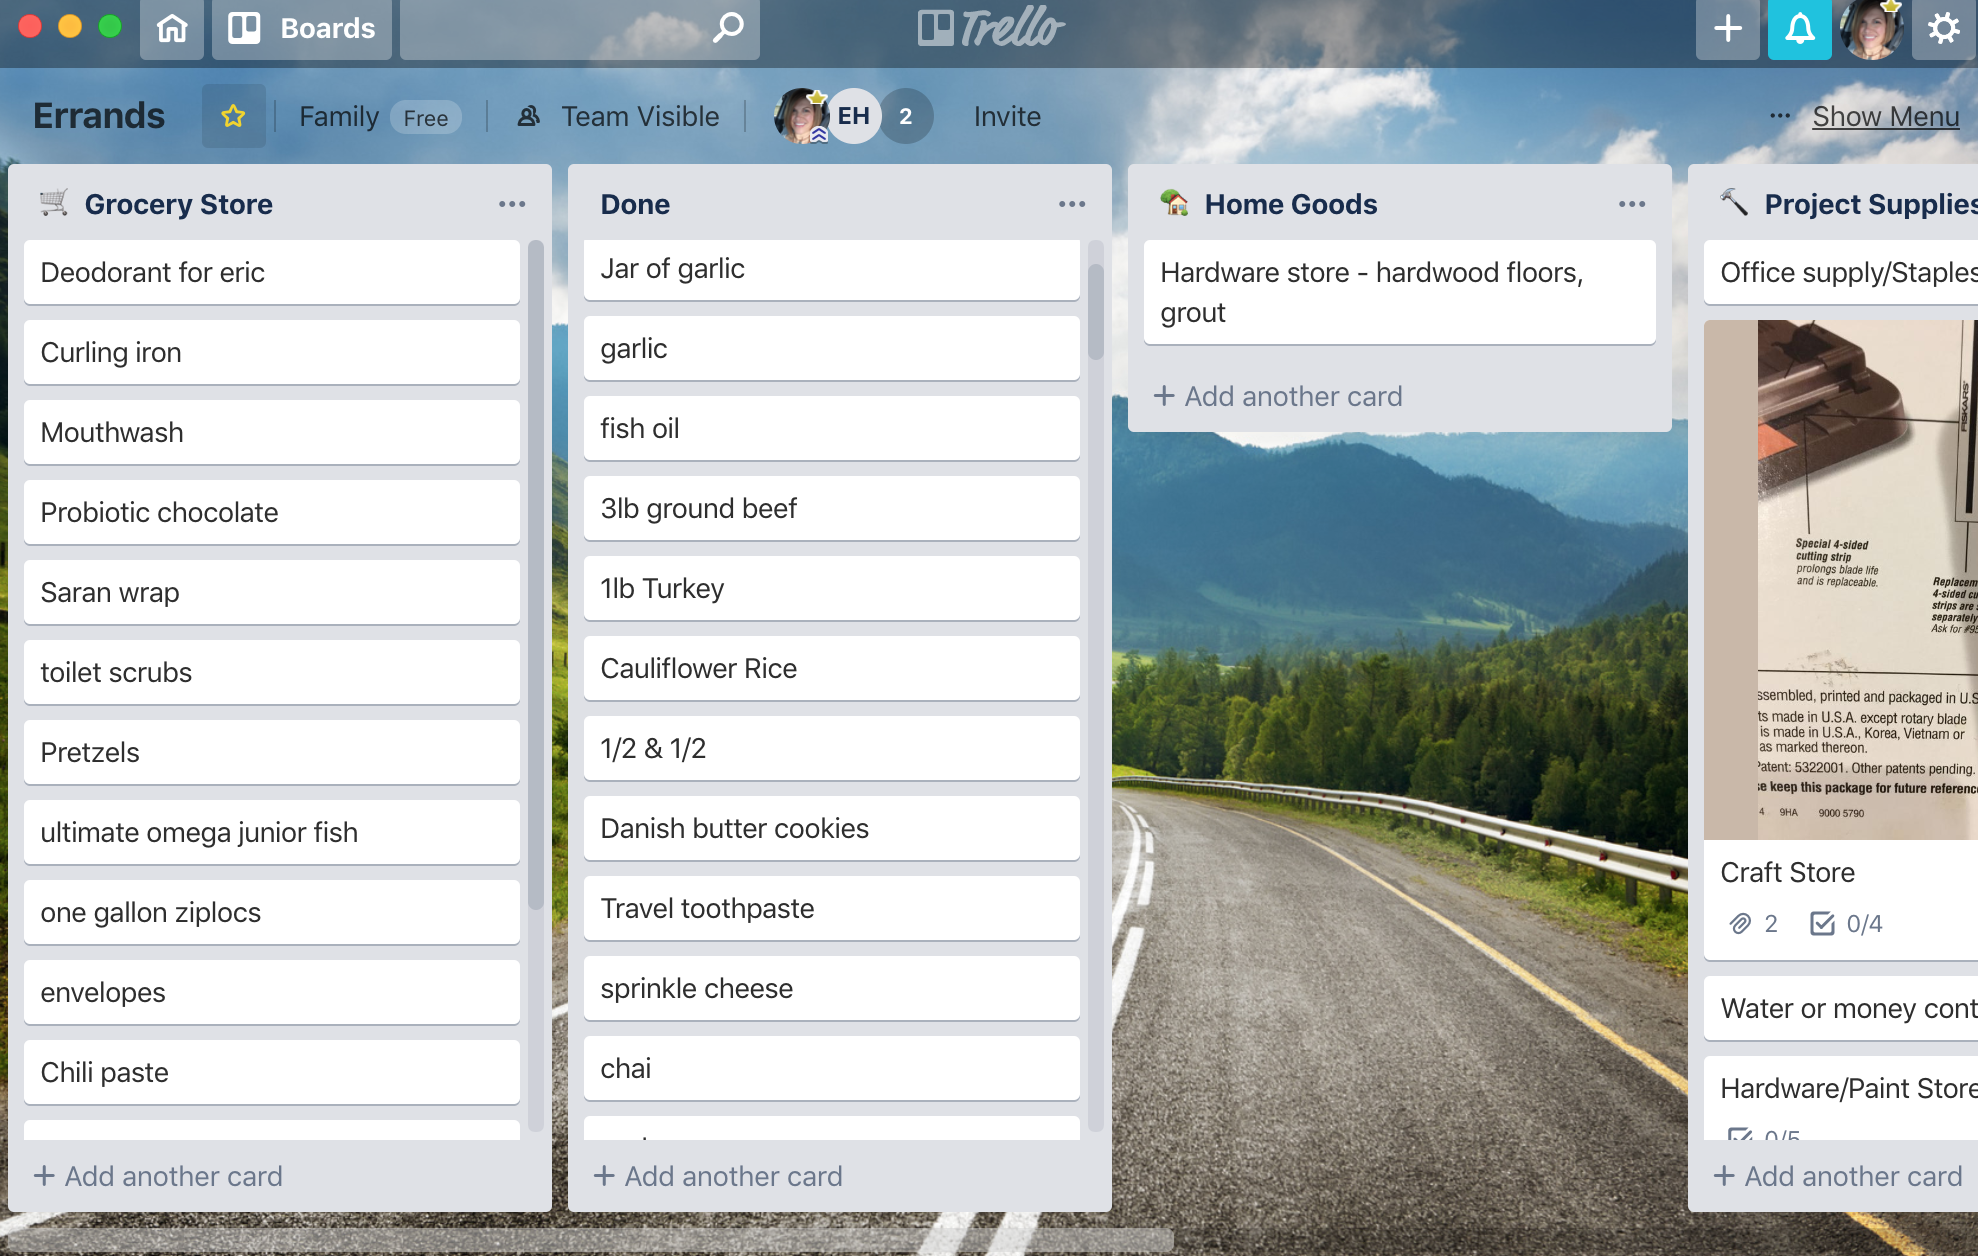Open the toilet scrubs card

tap(272, 672)
